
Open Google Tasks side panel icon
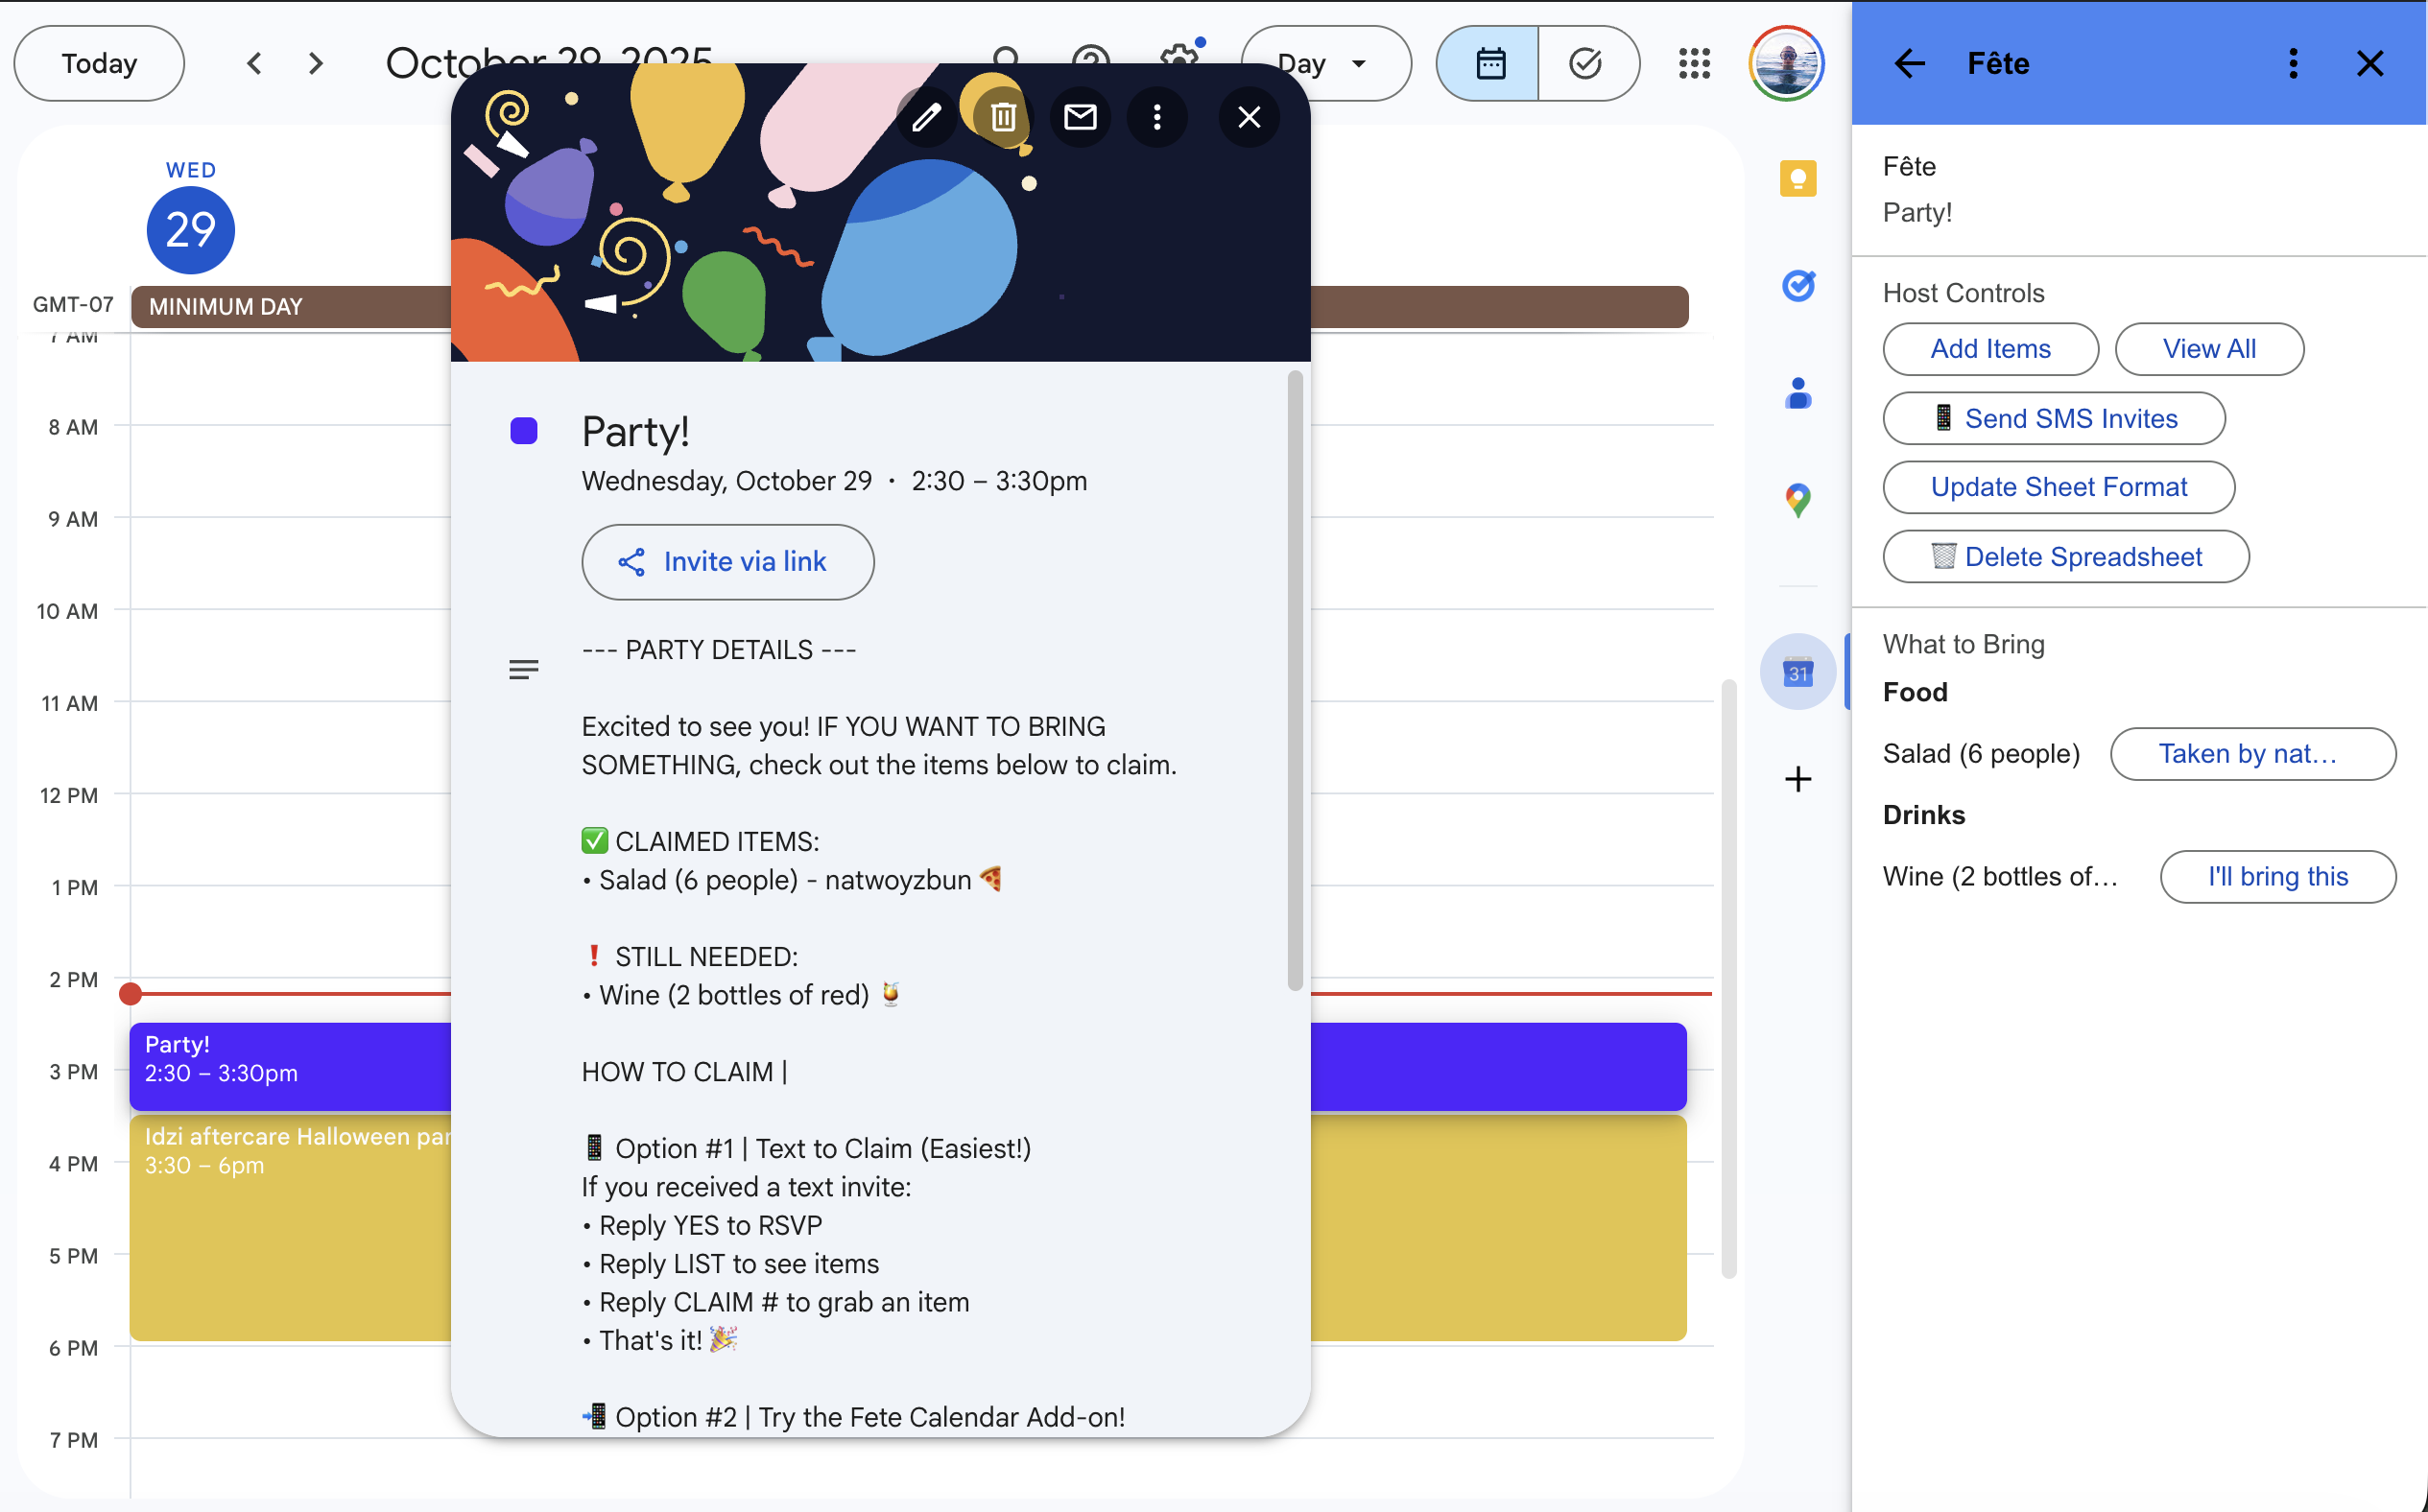[x=1797, y=287]
